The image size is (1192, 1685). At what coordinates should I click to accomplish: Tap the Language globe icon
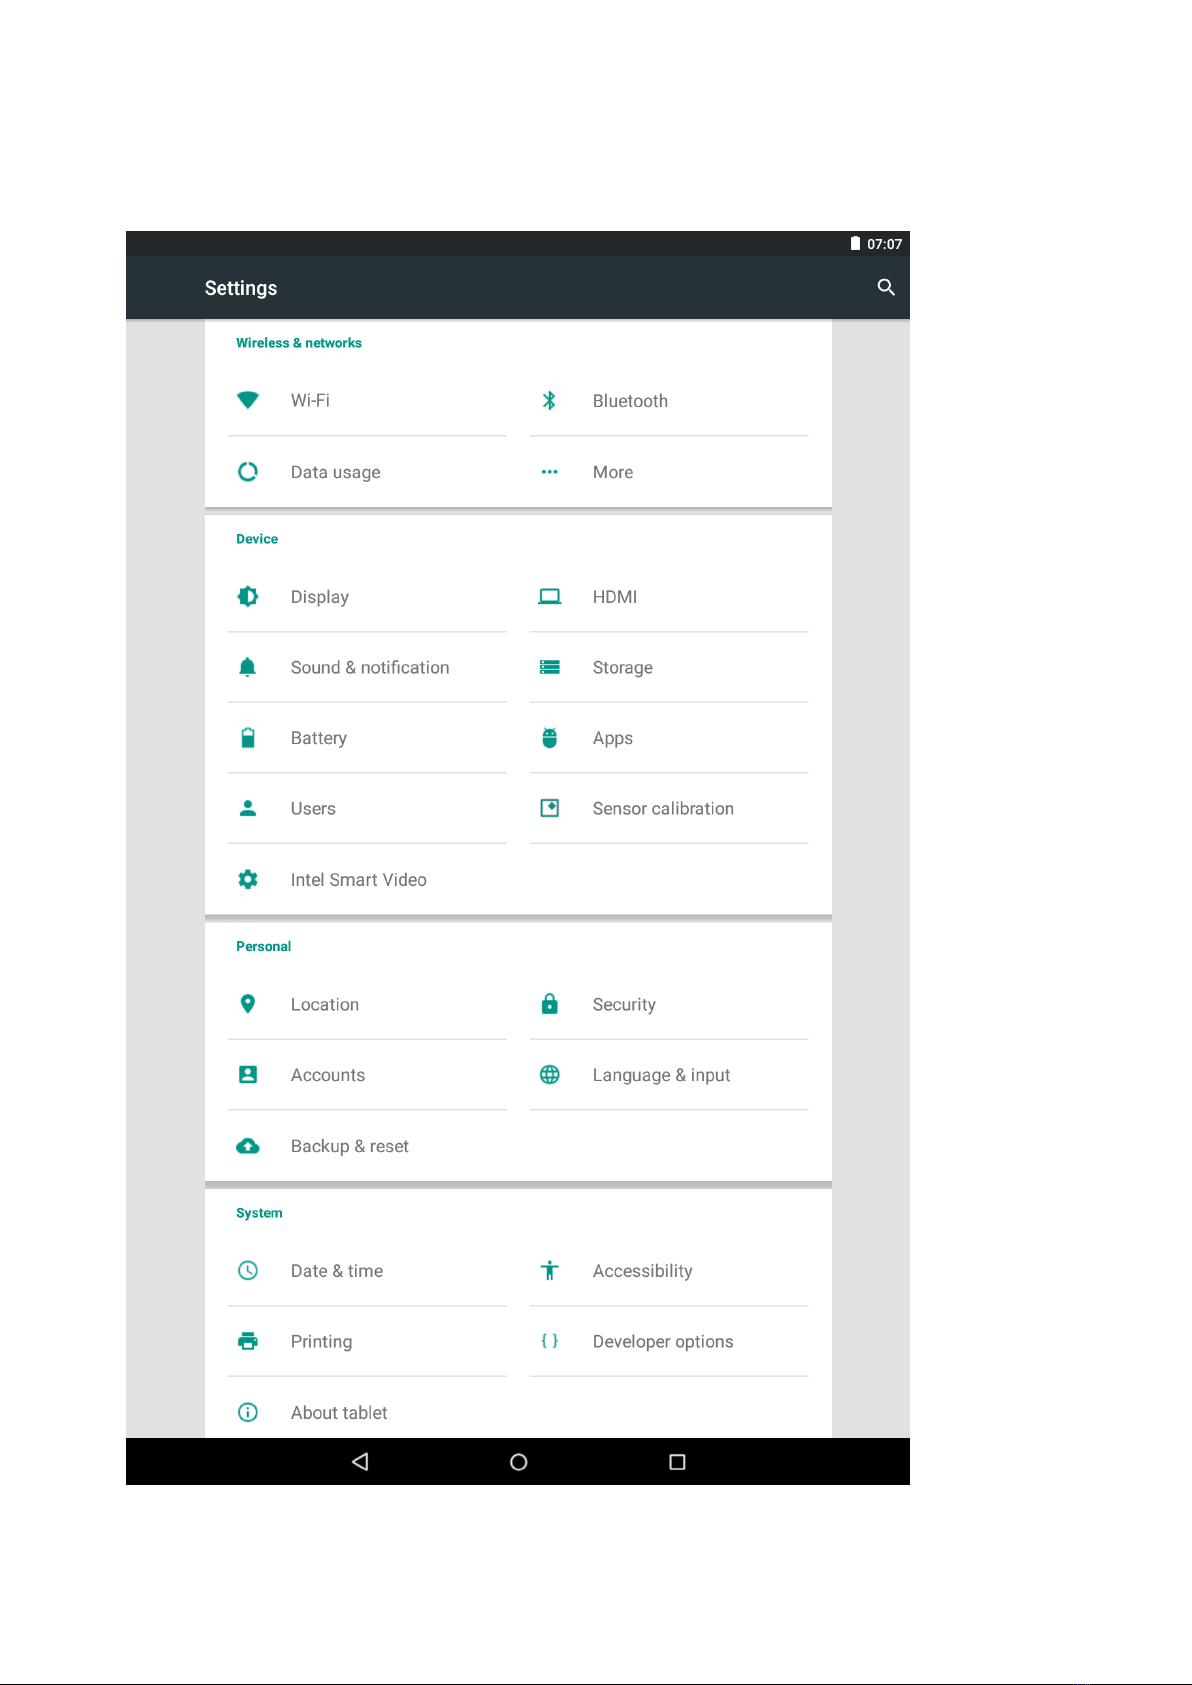(549, 1074)
